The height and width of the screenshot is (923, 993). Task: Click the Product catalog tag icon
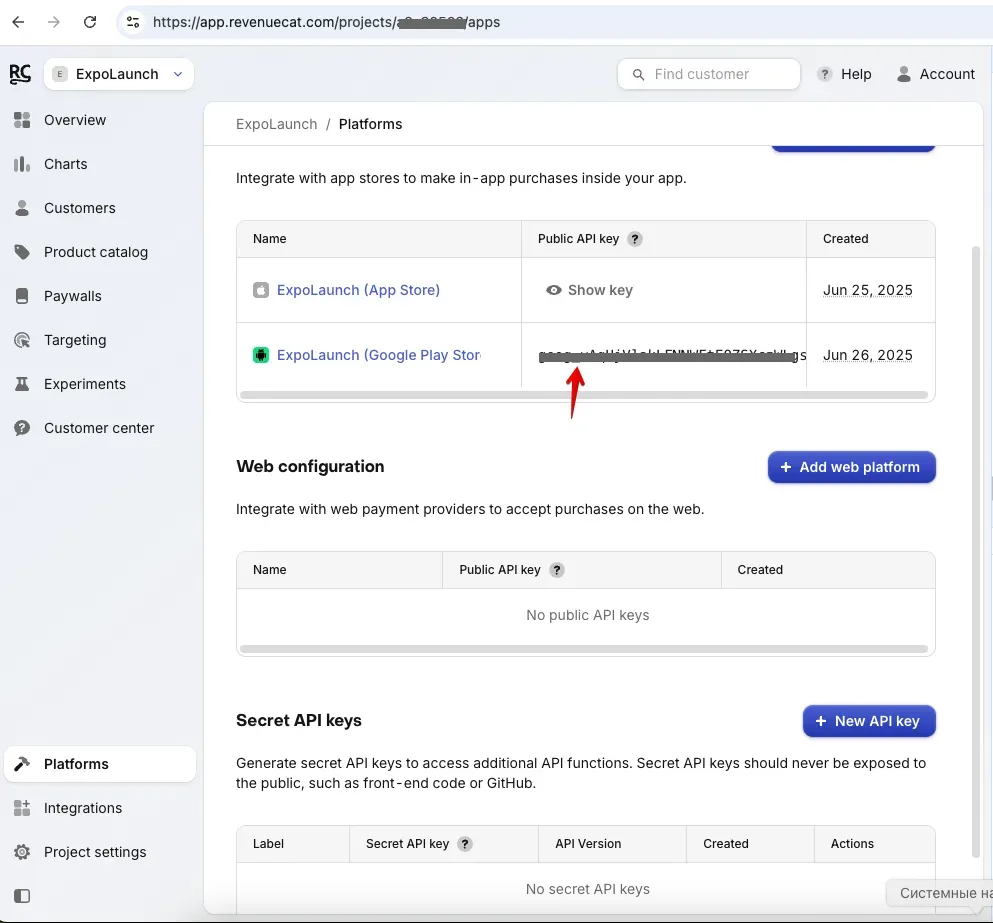coord(22,252)
